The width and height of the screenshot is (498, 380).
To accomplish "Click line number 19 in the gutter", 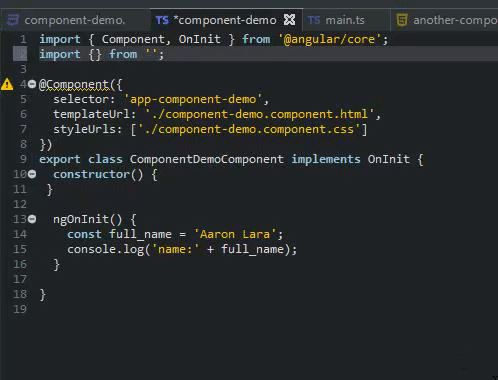I will coord(20,309).
